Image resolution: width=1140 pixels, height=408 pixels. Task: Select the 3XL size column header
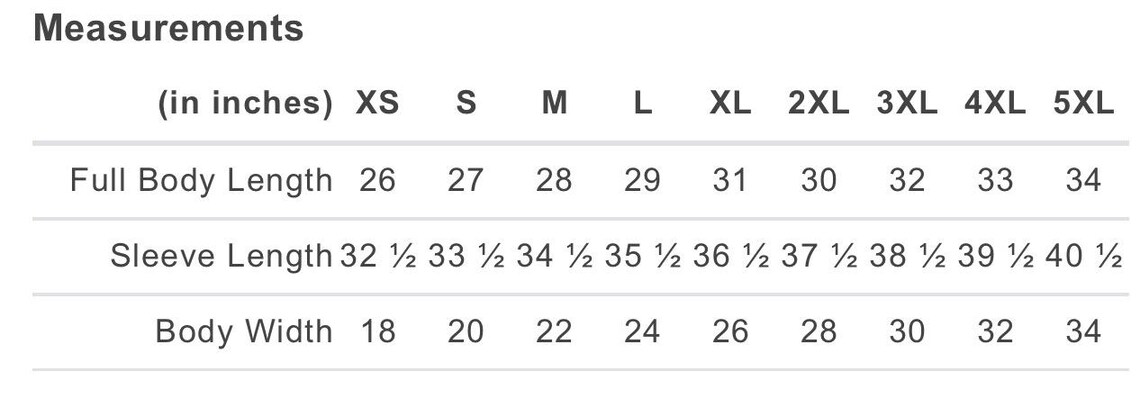point(907,103)
